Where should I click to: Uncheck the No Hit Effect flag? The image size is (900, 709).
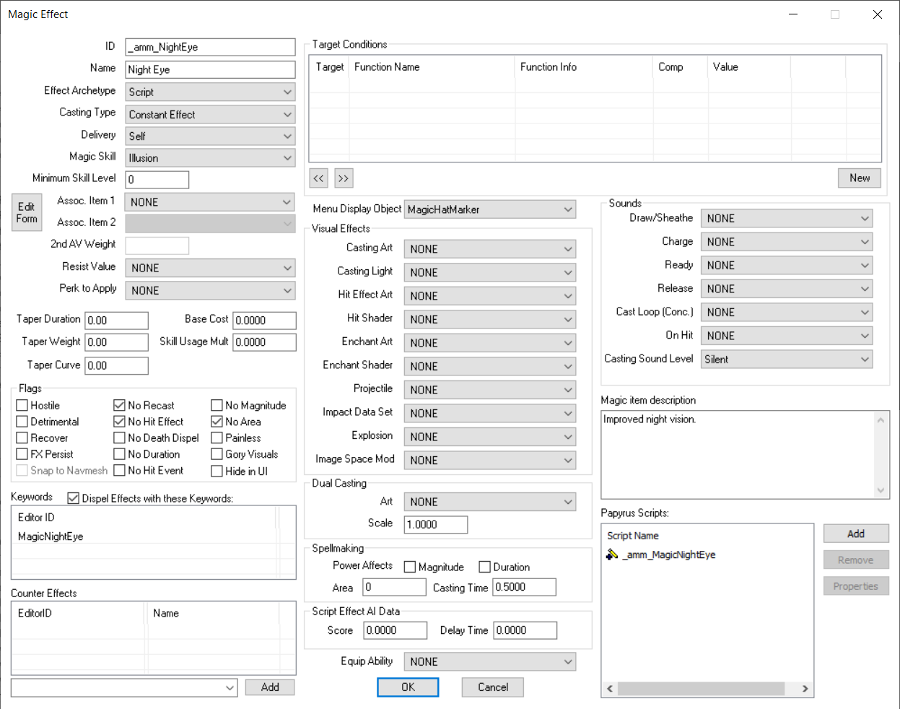tap(119, 421)
